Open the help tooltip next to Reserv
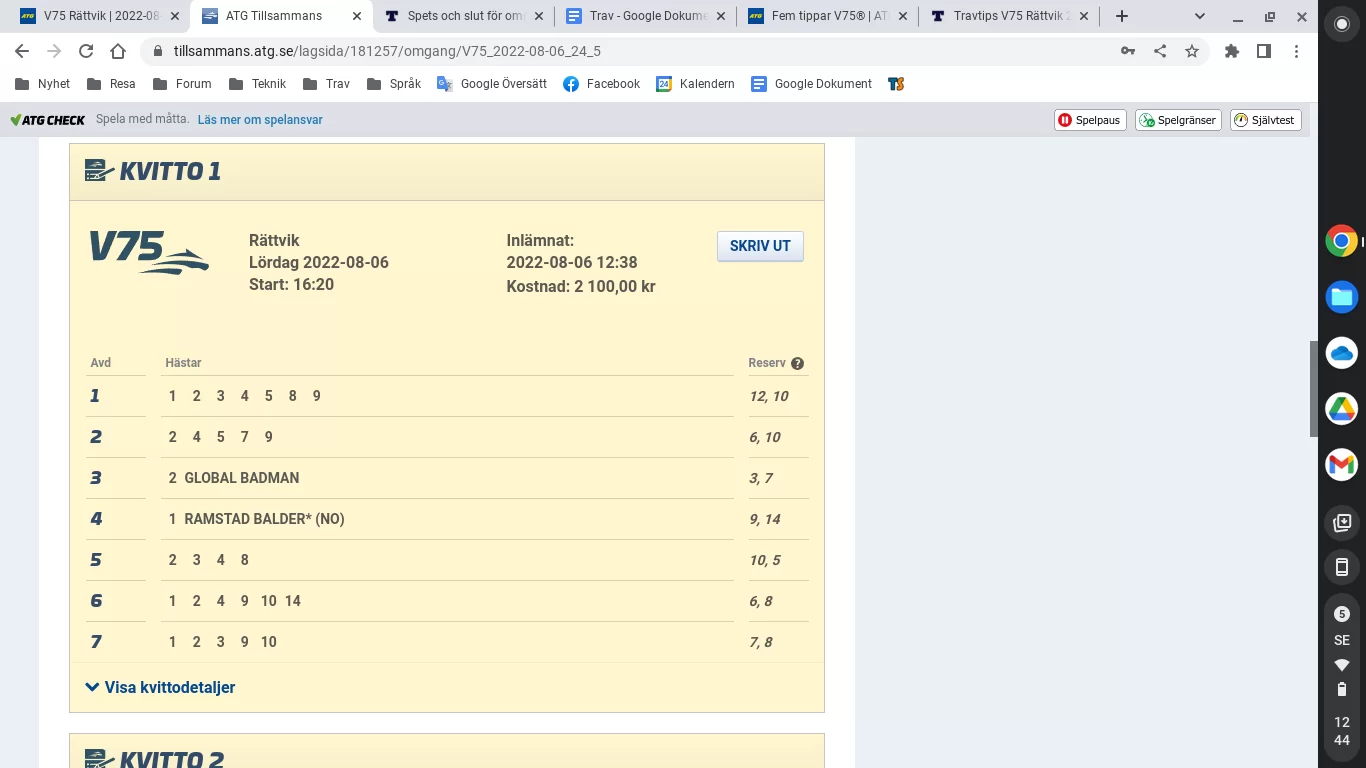Viewport: 1366px width, 768px height. 797,363
